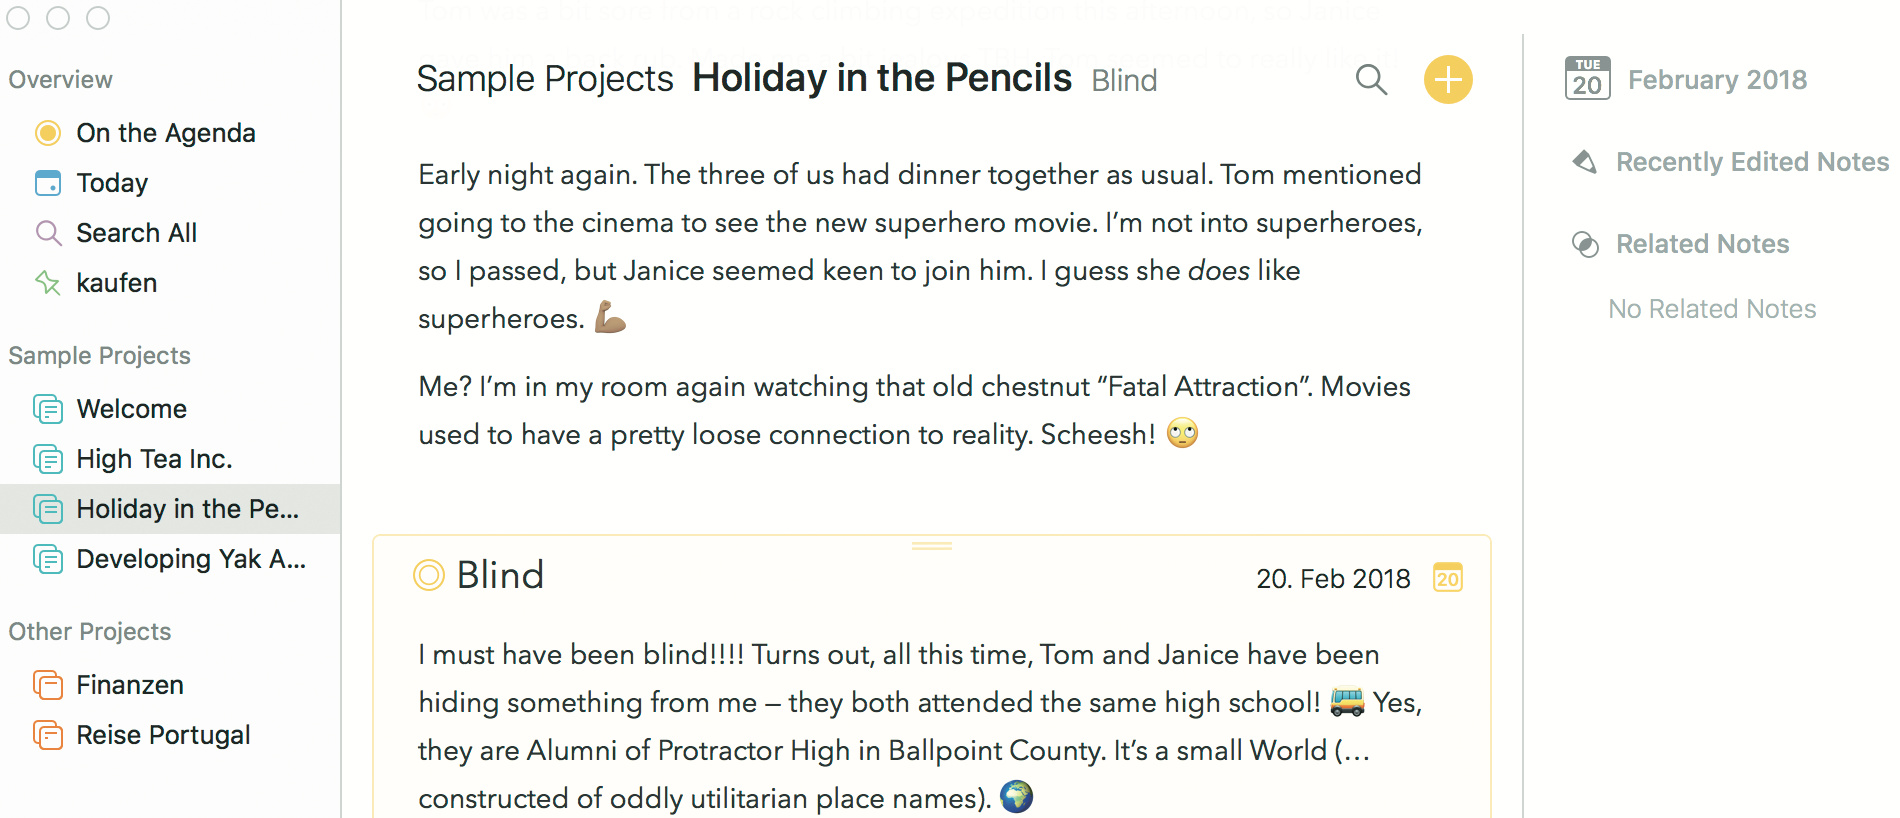1900x818 pixels.
Task: Grab the drag handle atop the Blind note
Action: (931, 546)
